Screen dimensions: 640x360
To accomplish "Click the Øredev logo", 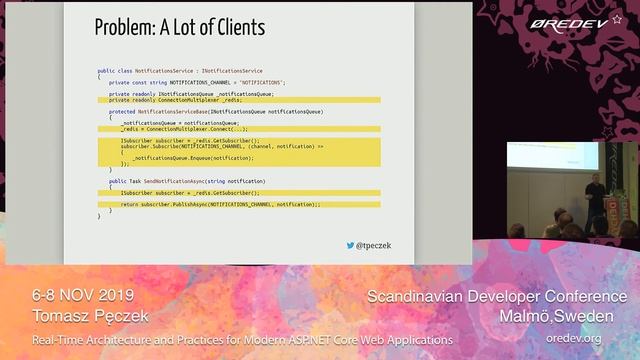I will coord(576,24).
